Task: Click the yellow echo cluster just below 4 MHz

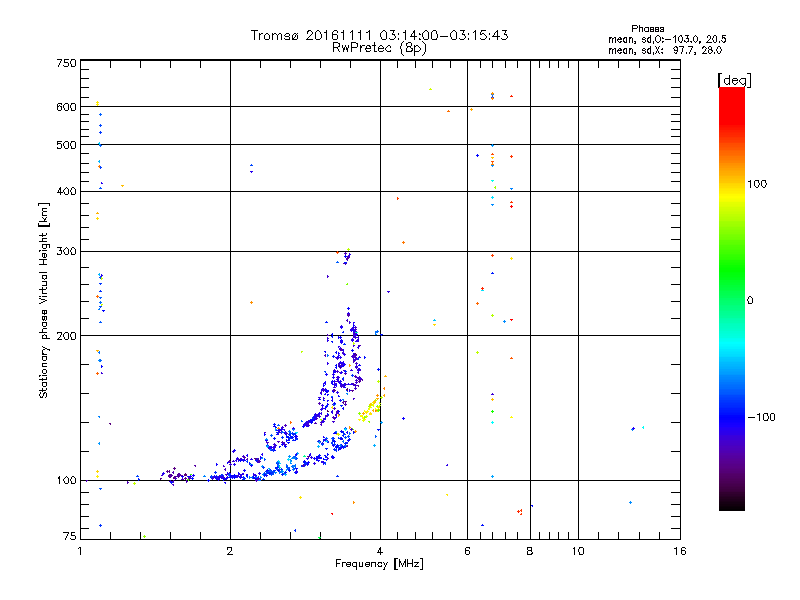Action: (370, 410)
